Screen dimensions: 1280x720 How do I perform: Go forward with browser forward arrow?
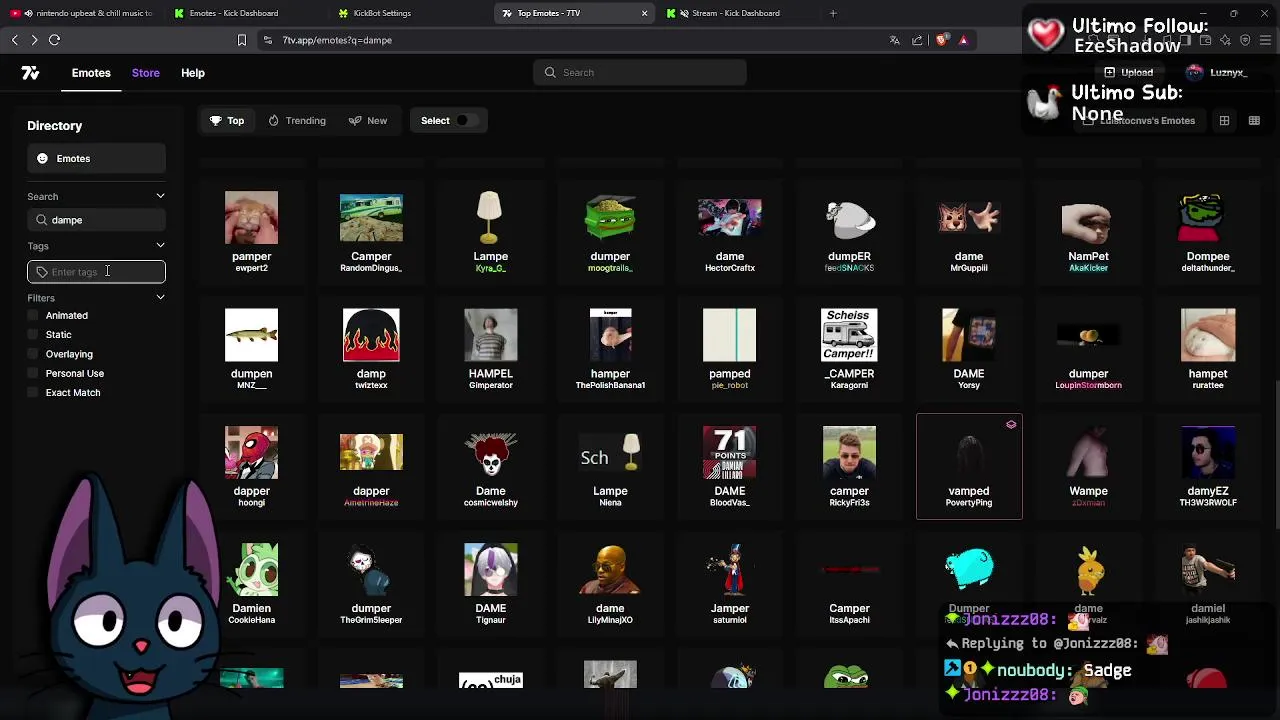click(x=34, y=40)
